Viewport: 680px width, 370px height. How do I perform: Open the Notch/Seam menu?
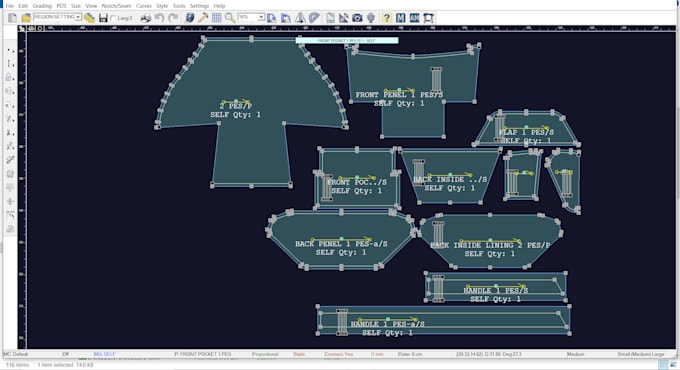[x=116, y=6]
